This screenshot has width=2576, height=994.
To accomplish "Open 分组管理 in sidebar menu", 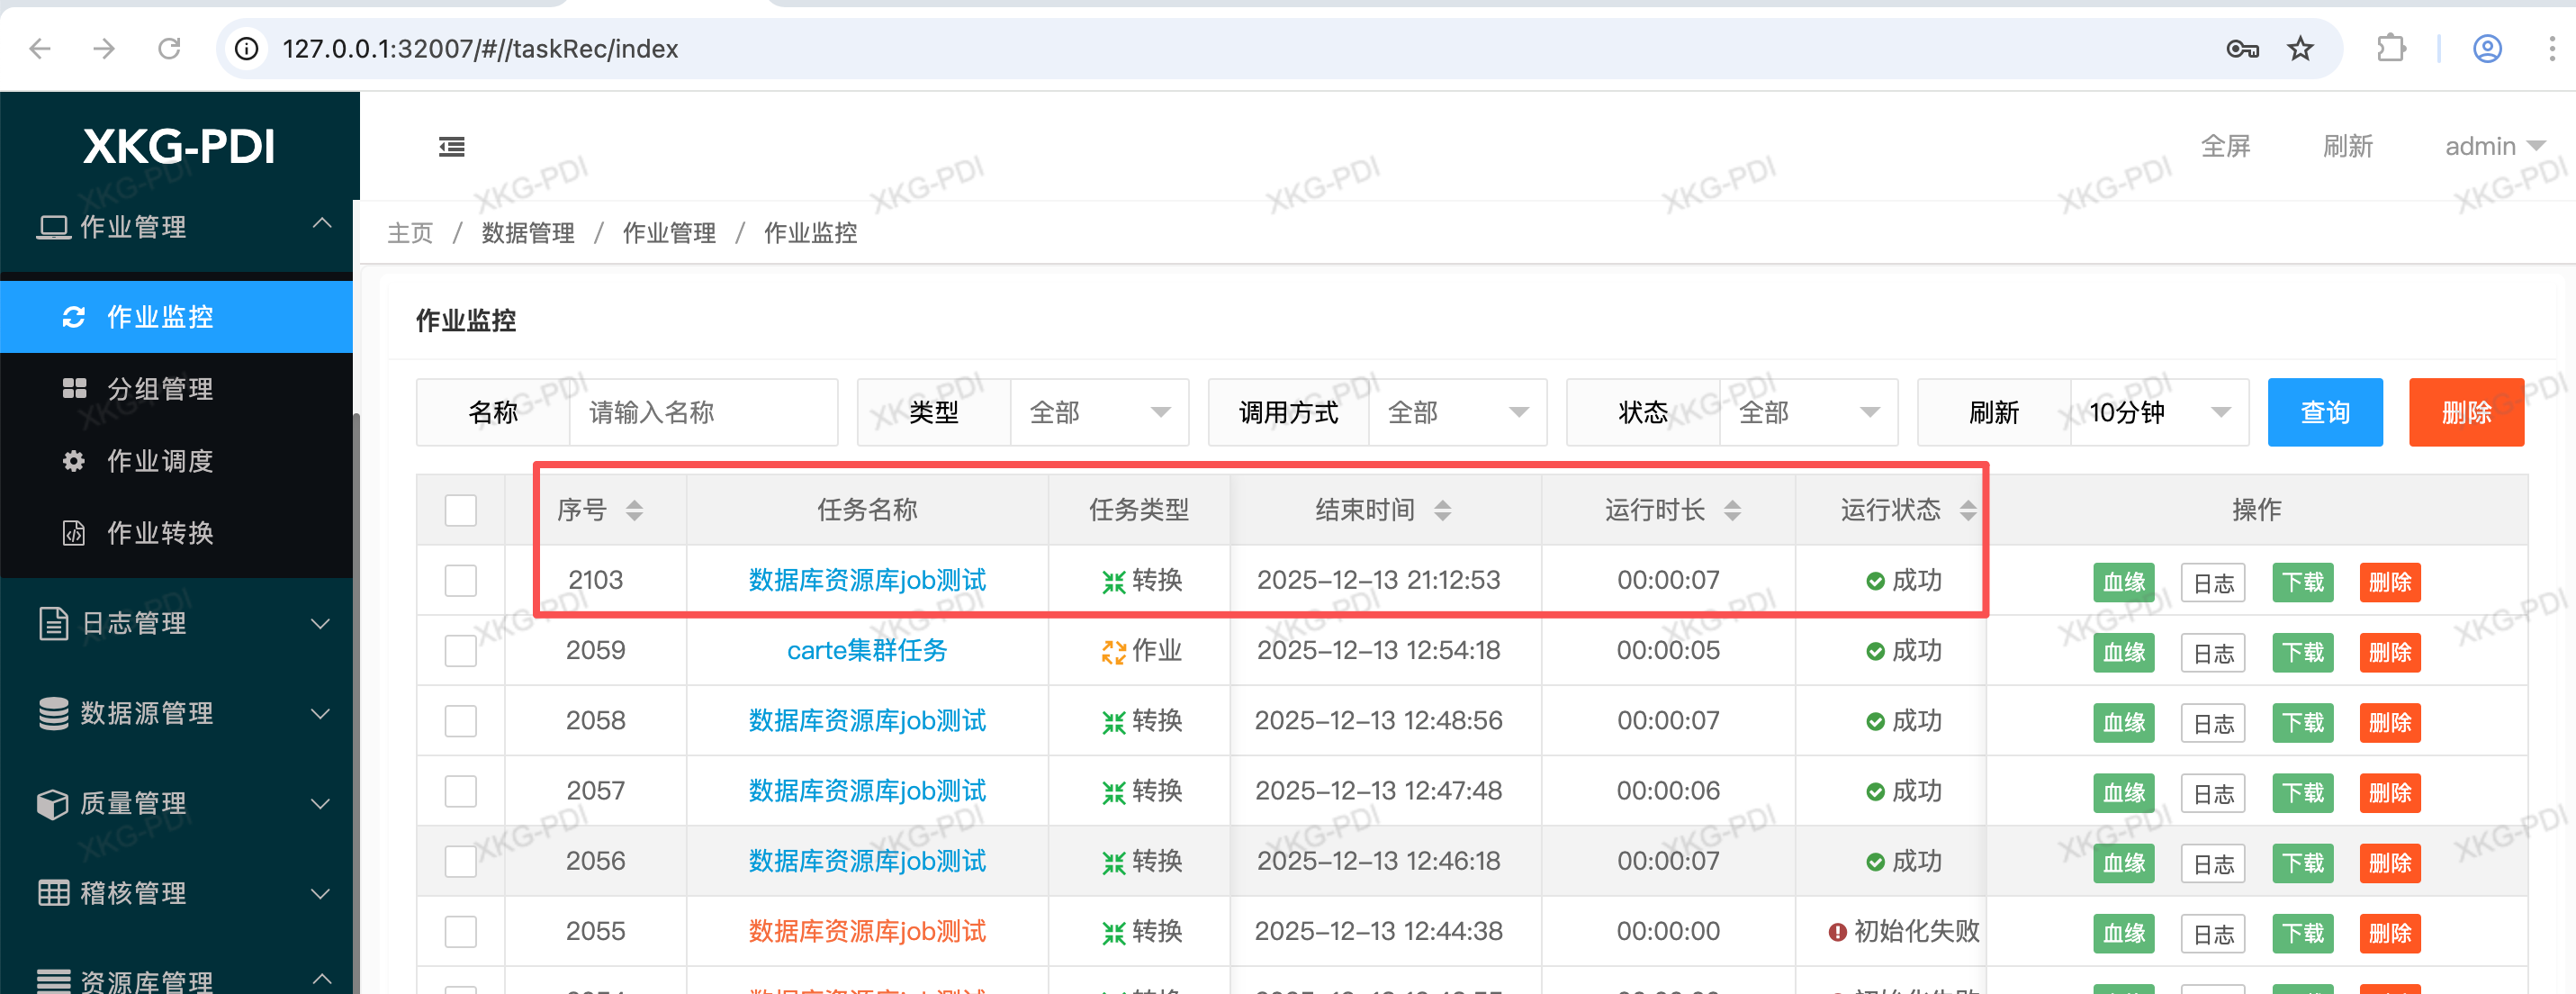I will [x=160, y=389].
